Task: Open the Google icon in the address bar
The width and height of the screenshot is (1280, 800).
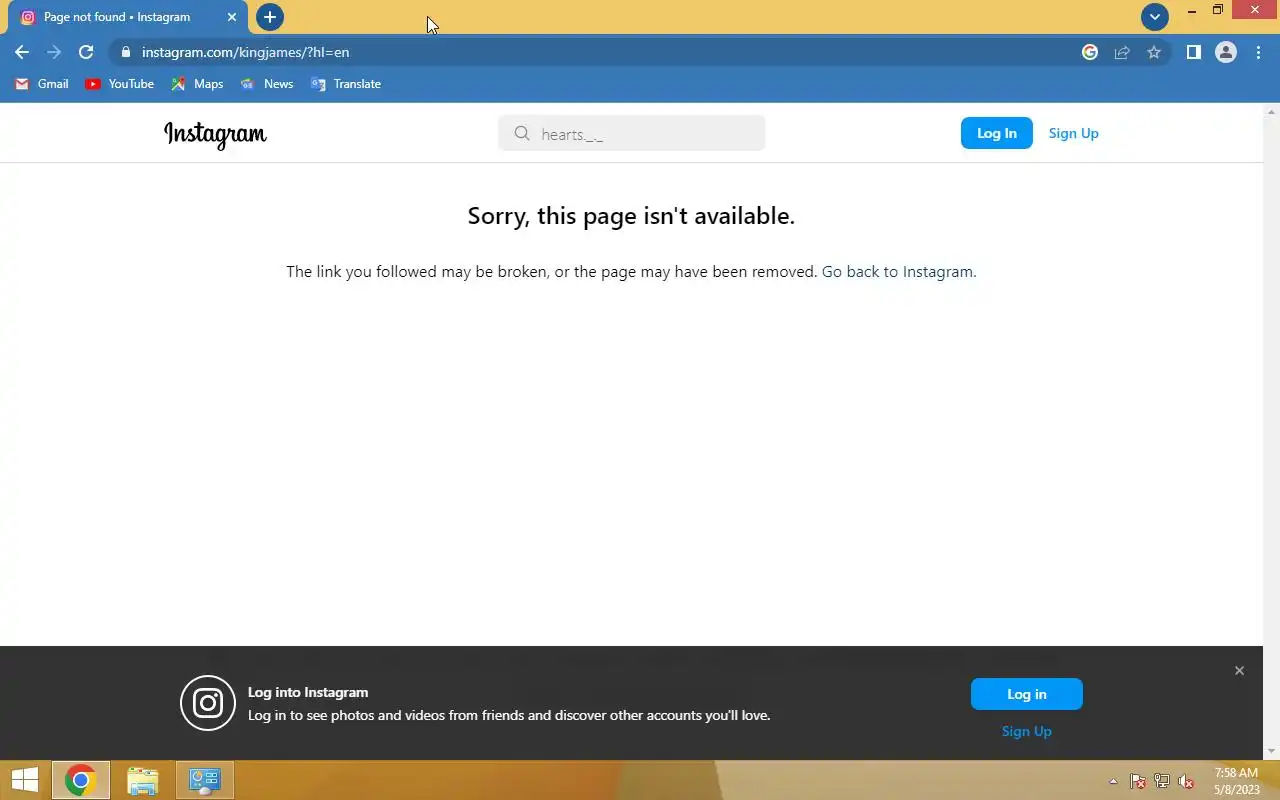Action: [x=1090, y=52]
